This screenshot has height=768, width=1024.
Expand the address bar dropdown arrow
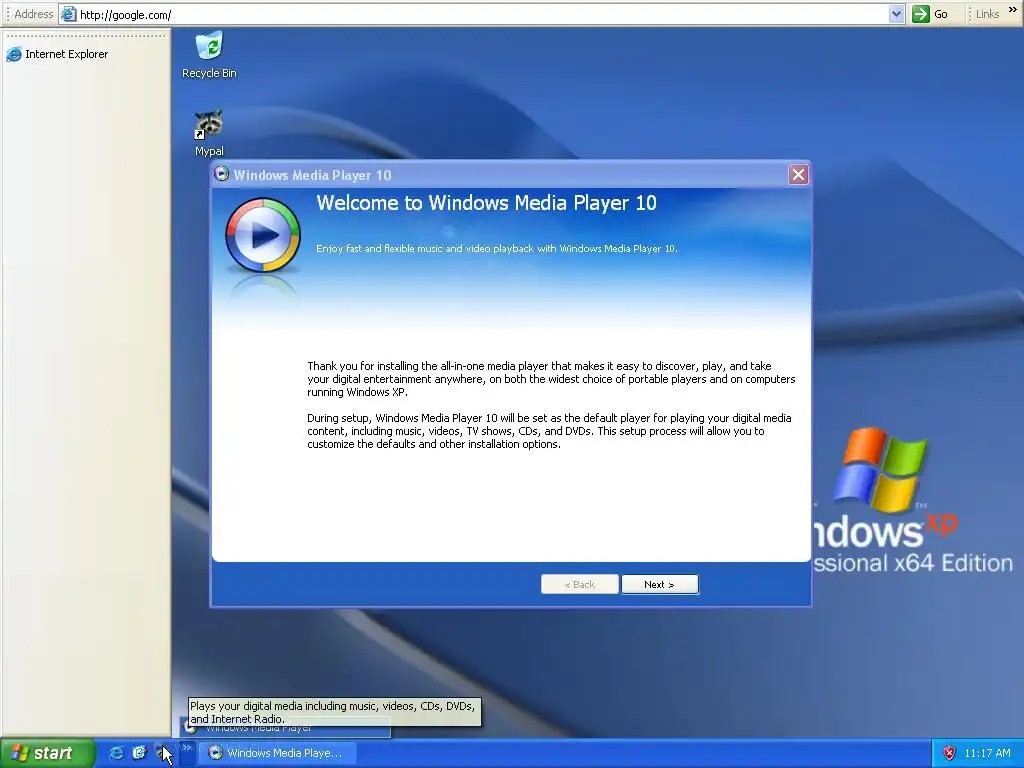[x=897, y=14]
